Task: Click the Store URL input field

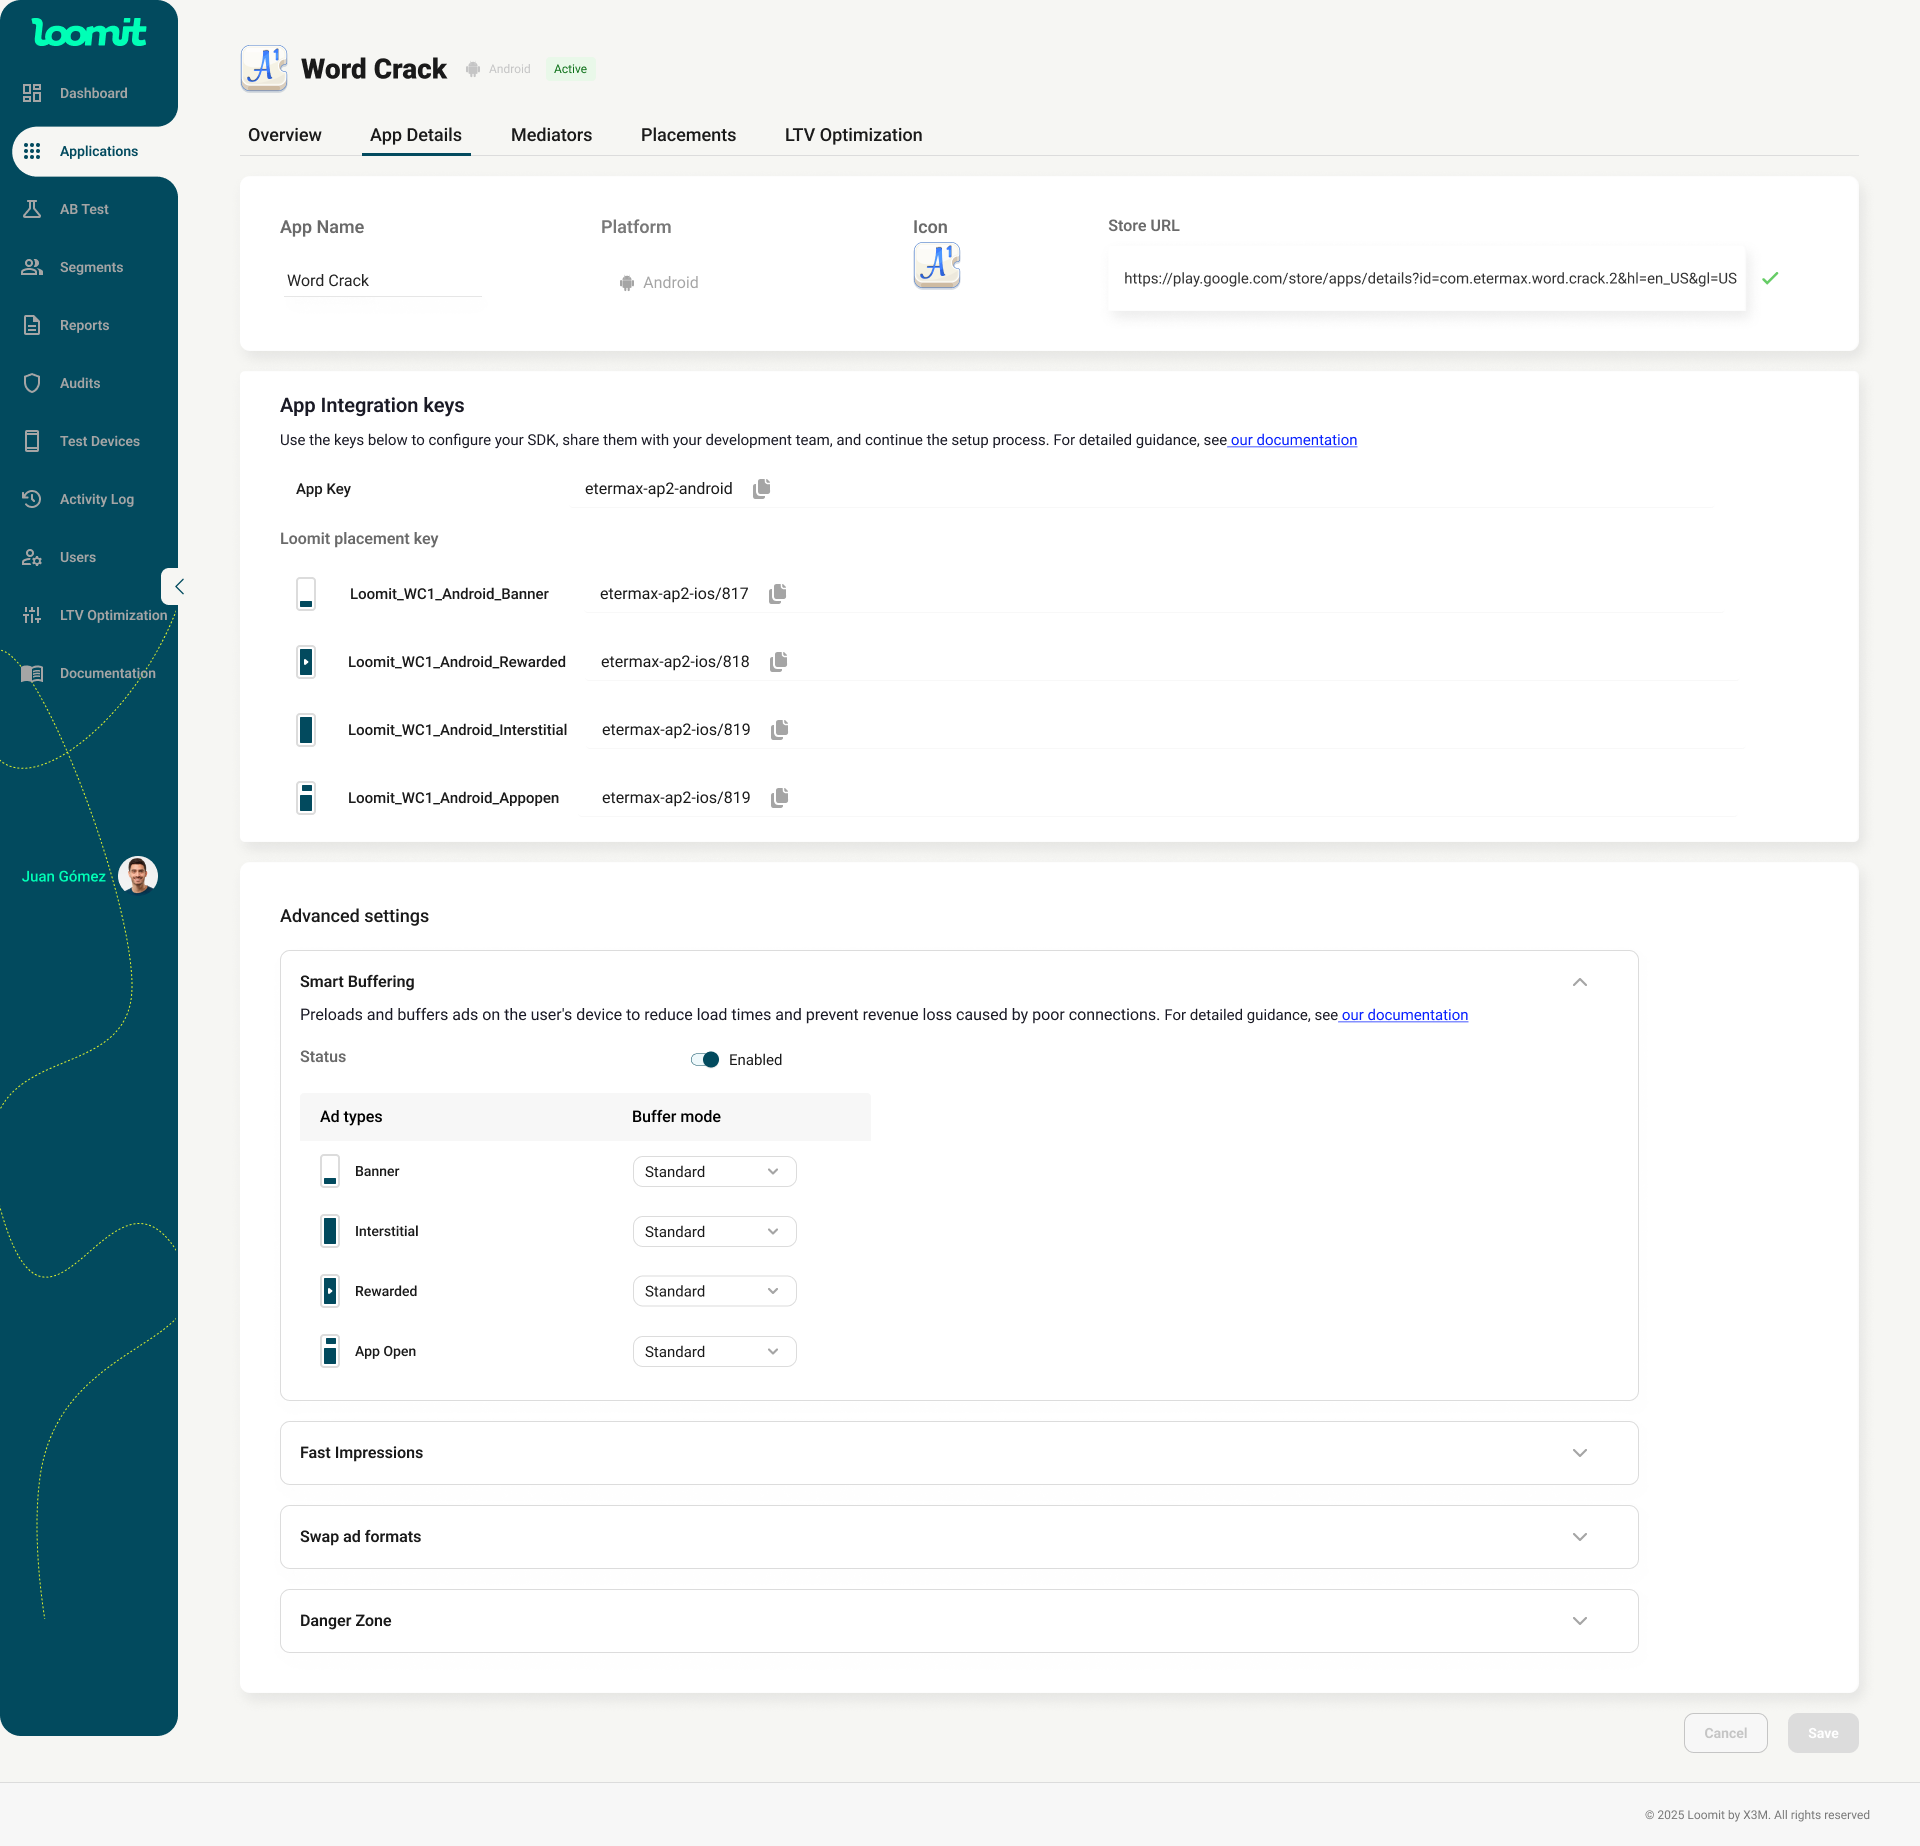Action: pyautogui.click(x=1429, y=279)
